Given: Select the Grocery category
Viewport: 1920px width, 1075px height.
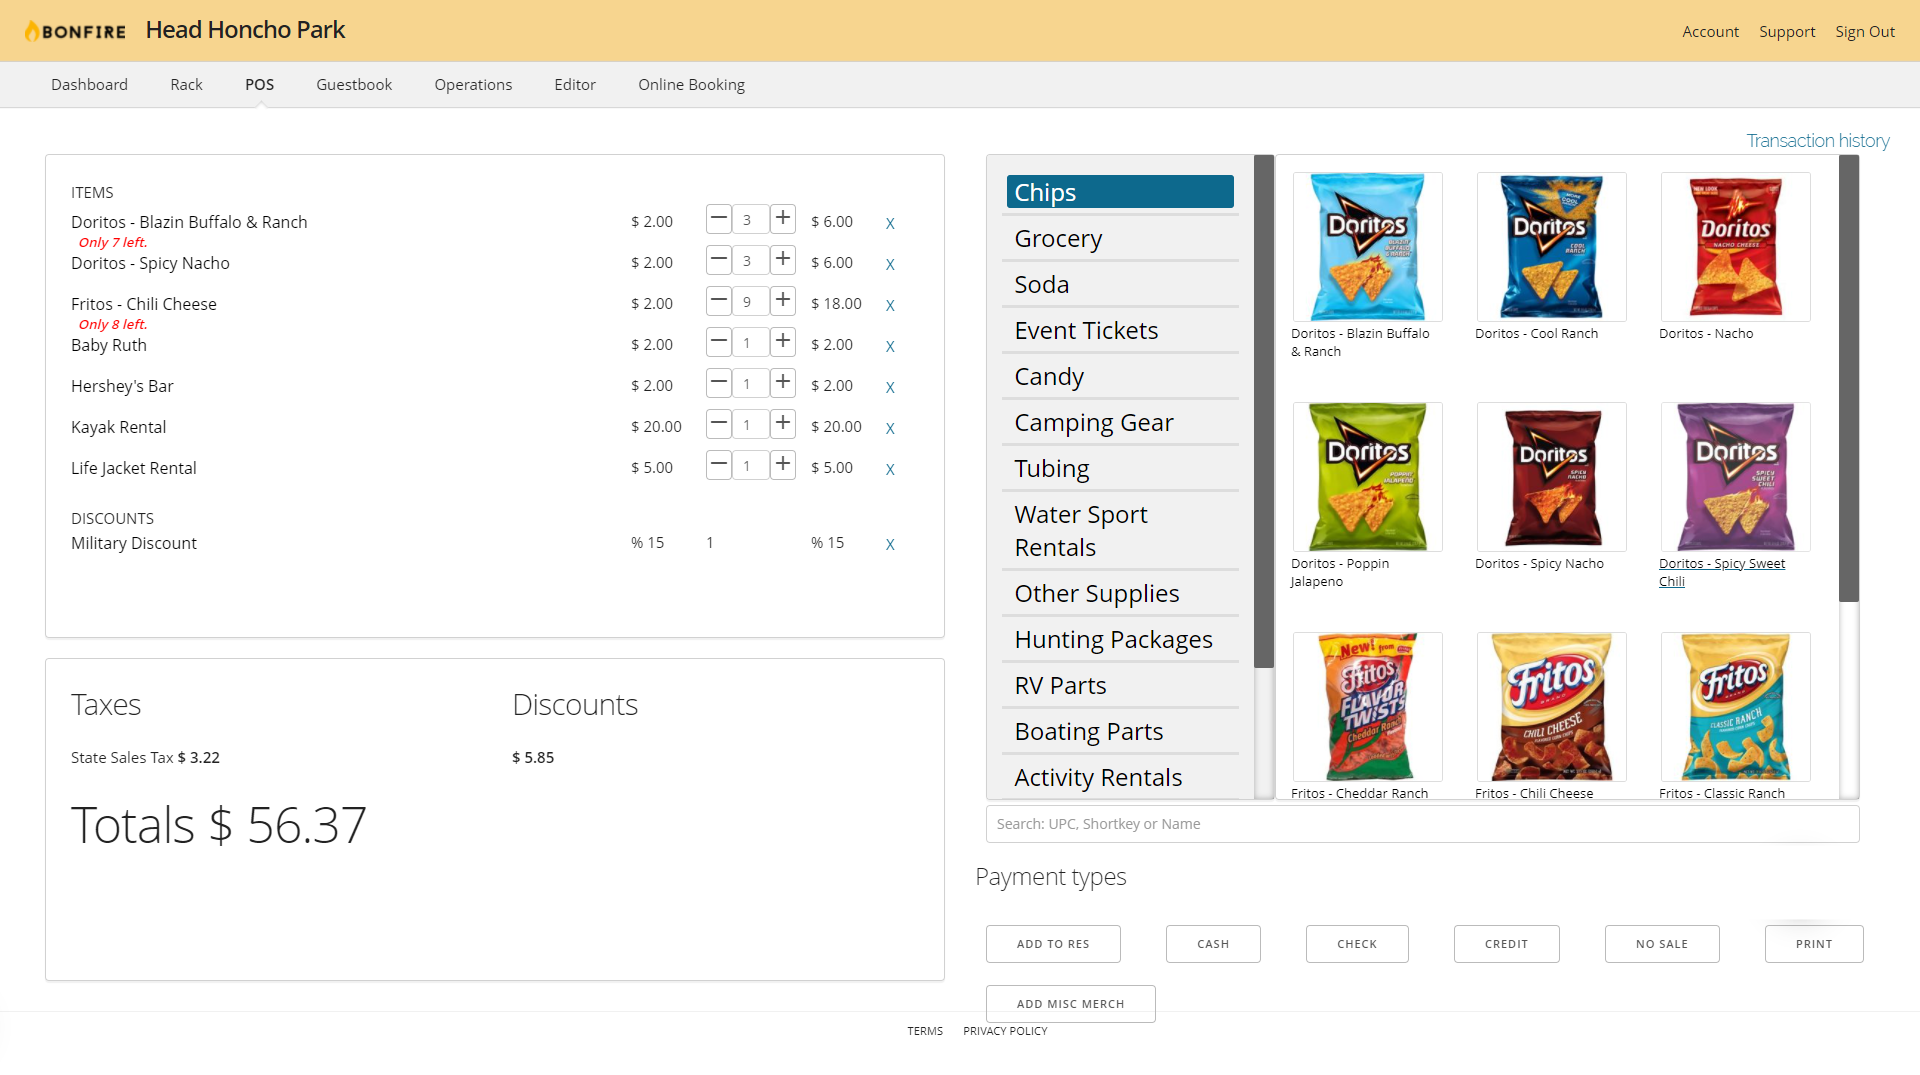Looking at the screenshot, I should pyautogui.click(x=1120, y=239).
